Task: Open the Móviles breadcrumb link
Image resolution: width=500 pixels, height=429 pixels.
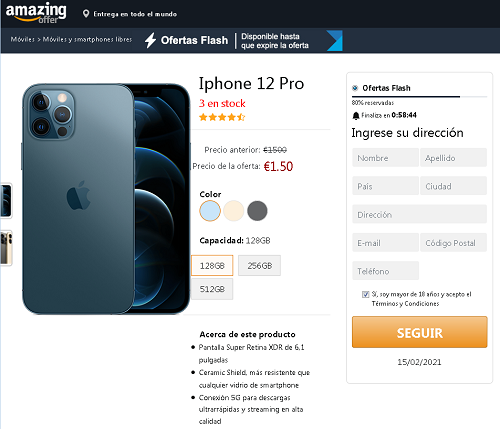Action: click(23, 39)
